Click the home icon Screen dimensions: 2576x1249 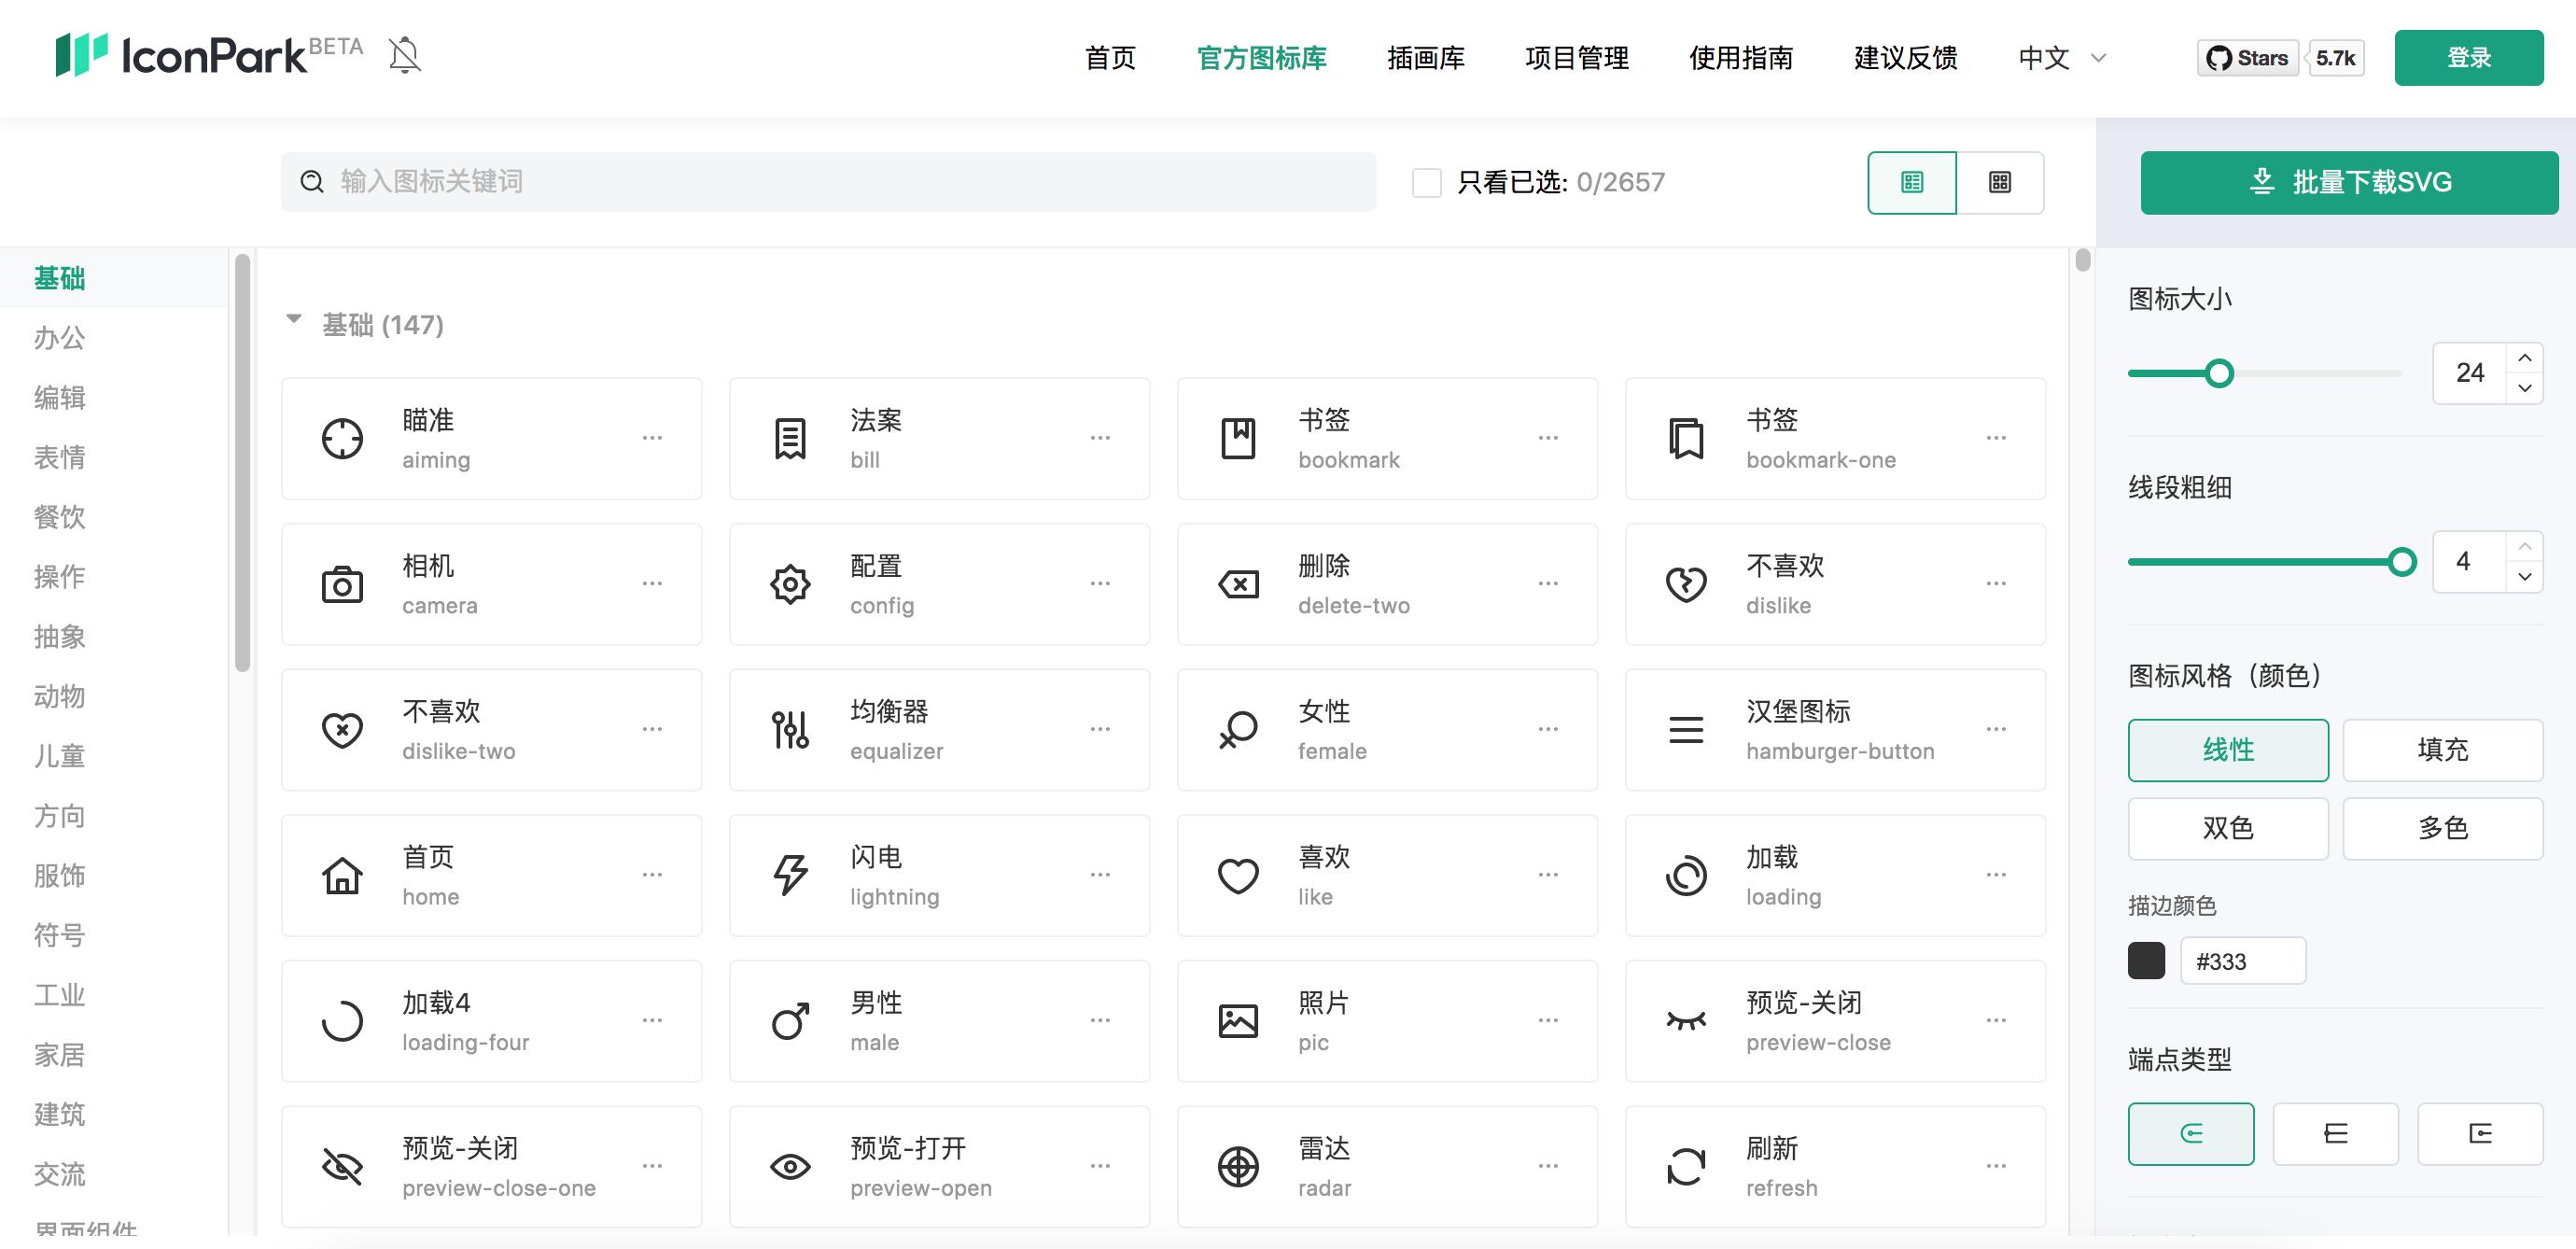[x=492, y=875]
